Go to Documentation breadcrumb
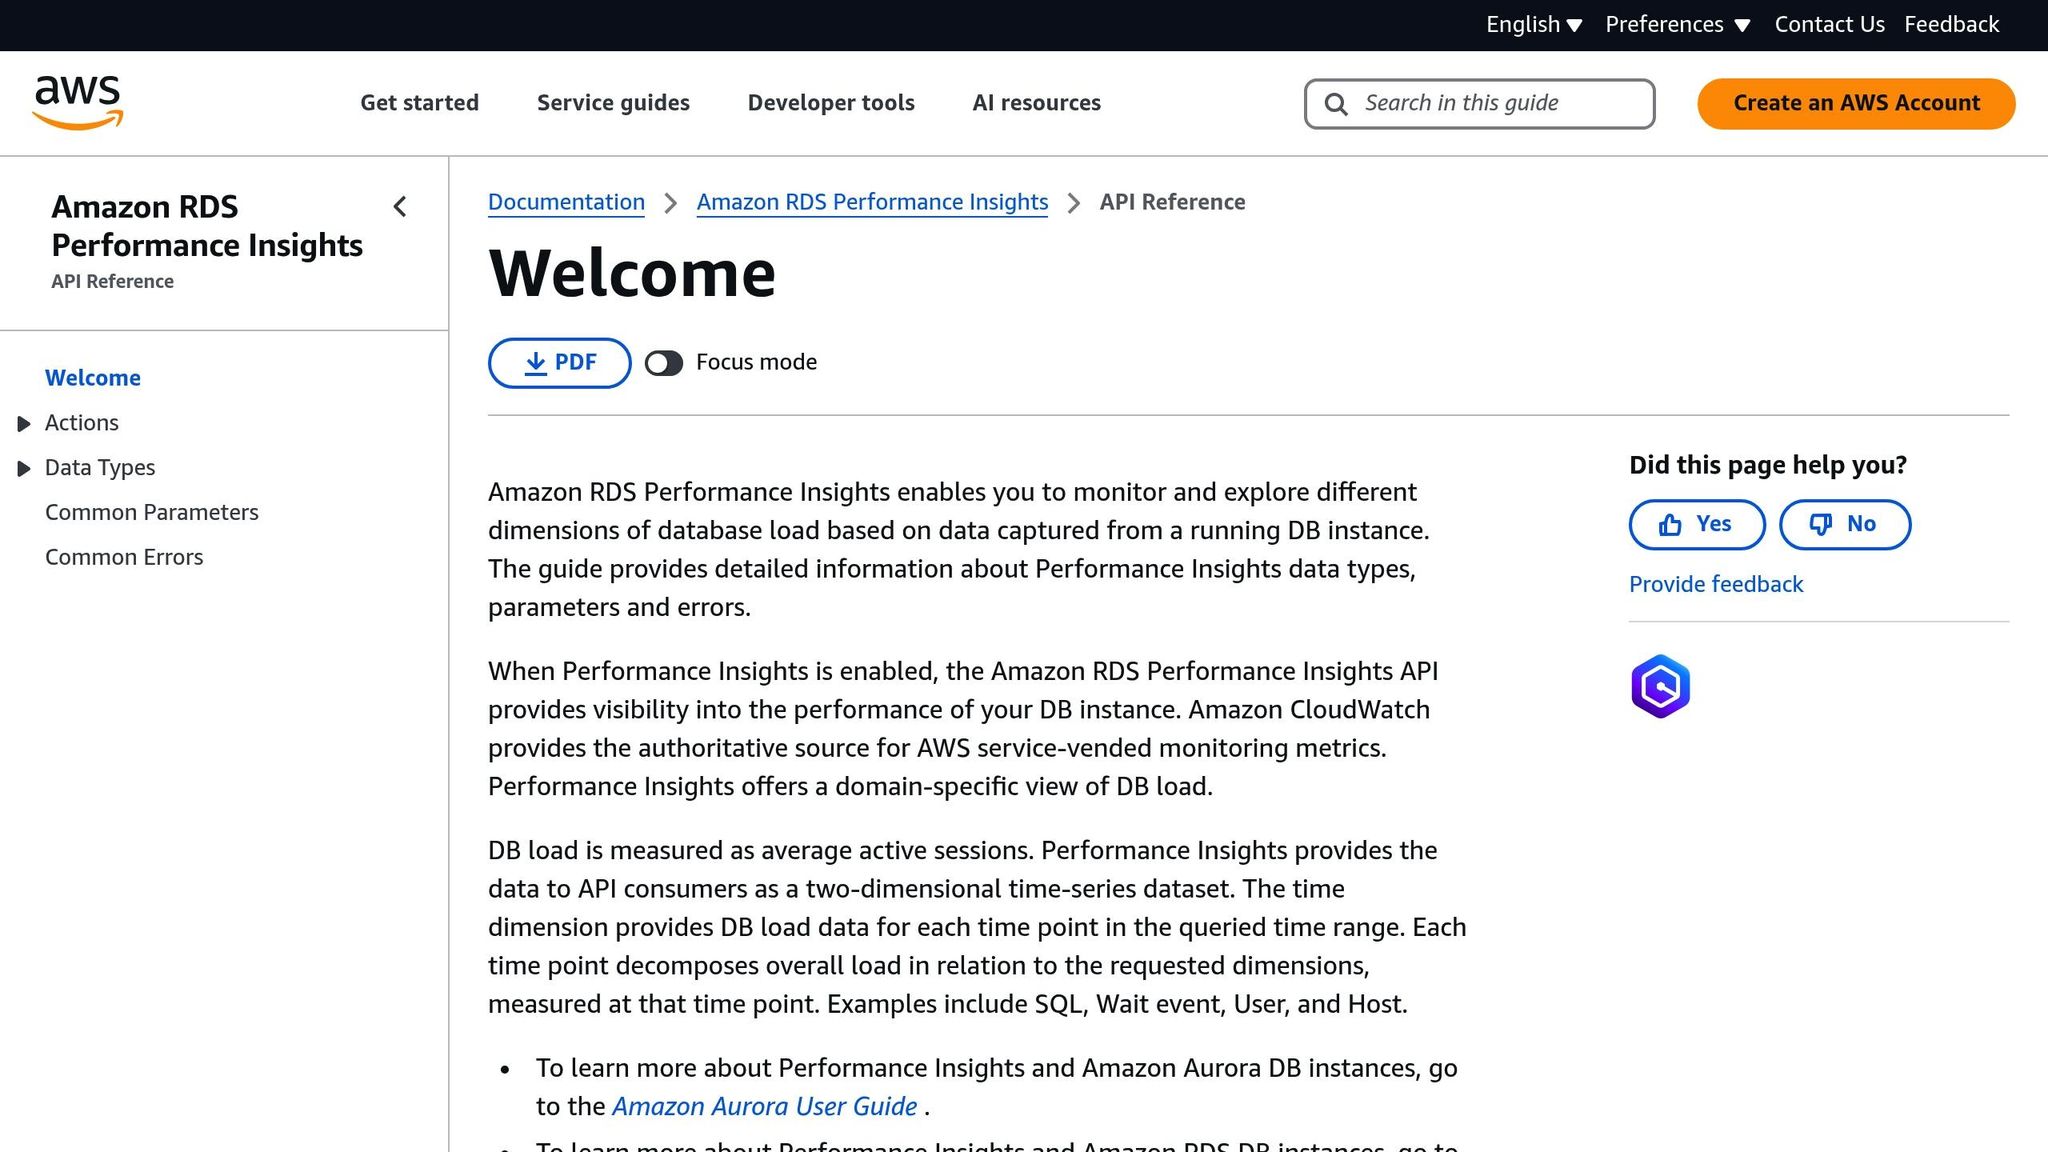The height and width of the screenshot is (1152, 2048). click(x=566, y=203)
